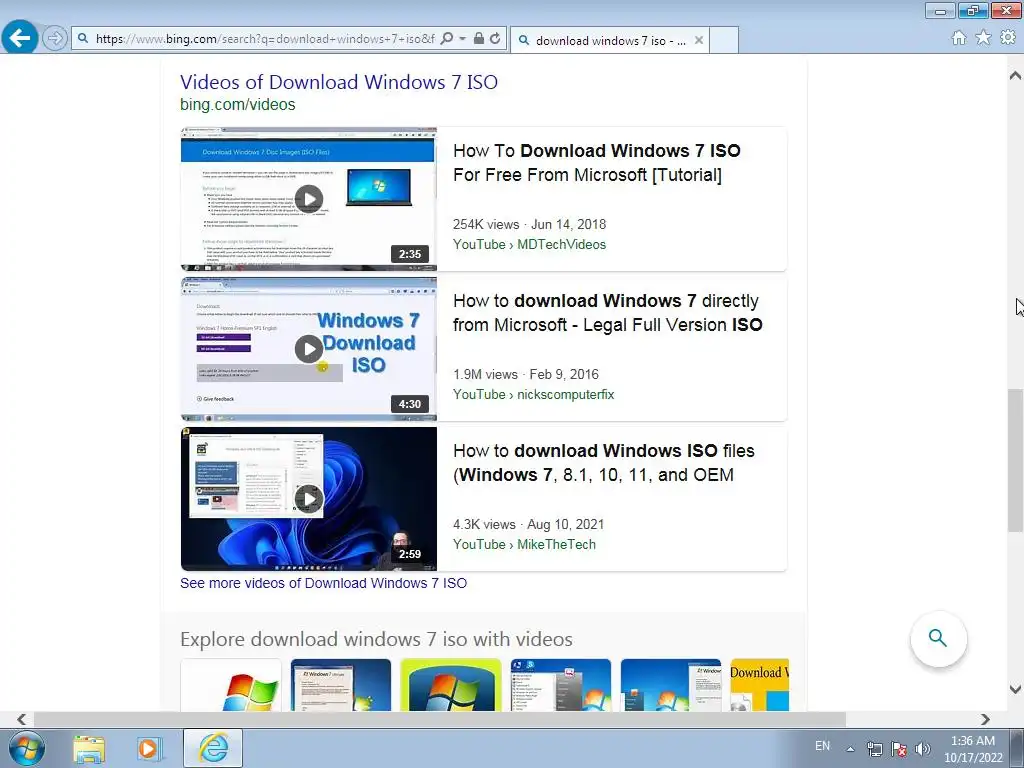
Task: Open 'How To Download Windows 7 ISO For Free' title
Action: [597, 163]
